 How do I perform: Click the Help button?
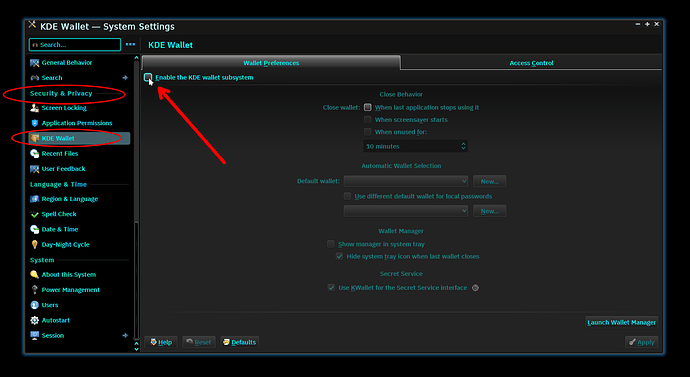(161, 342)
